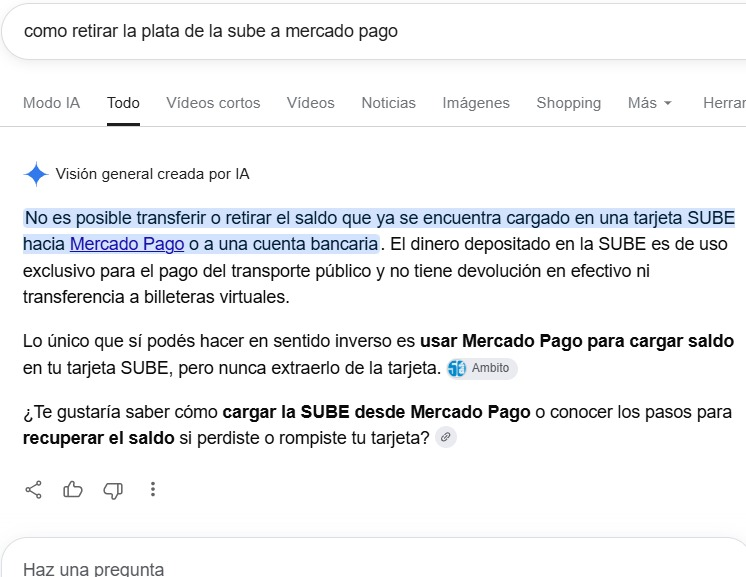Viewport: 746px width, 577px height.
Task: Click the text 'transferencia a billeteras virtuales.'
Action: pyautogui.click(x=156, y=297)
